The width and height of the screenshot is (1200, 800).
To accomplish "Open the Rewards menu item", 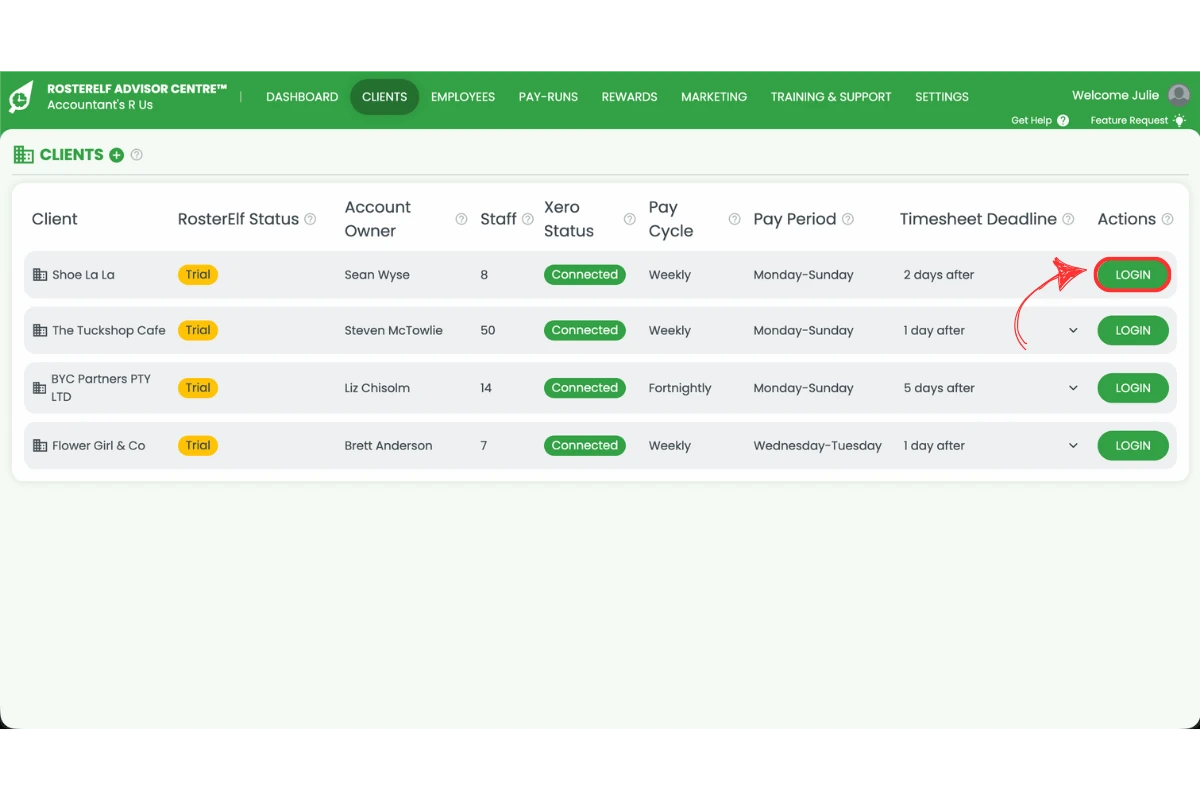I will tap(629, 97).
